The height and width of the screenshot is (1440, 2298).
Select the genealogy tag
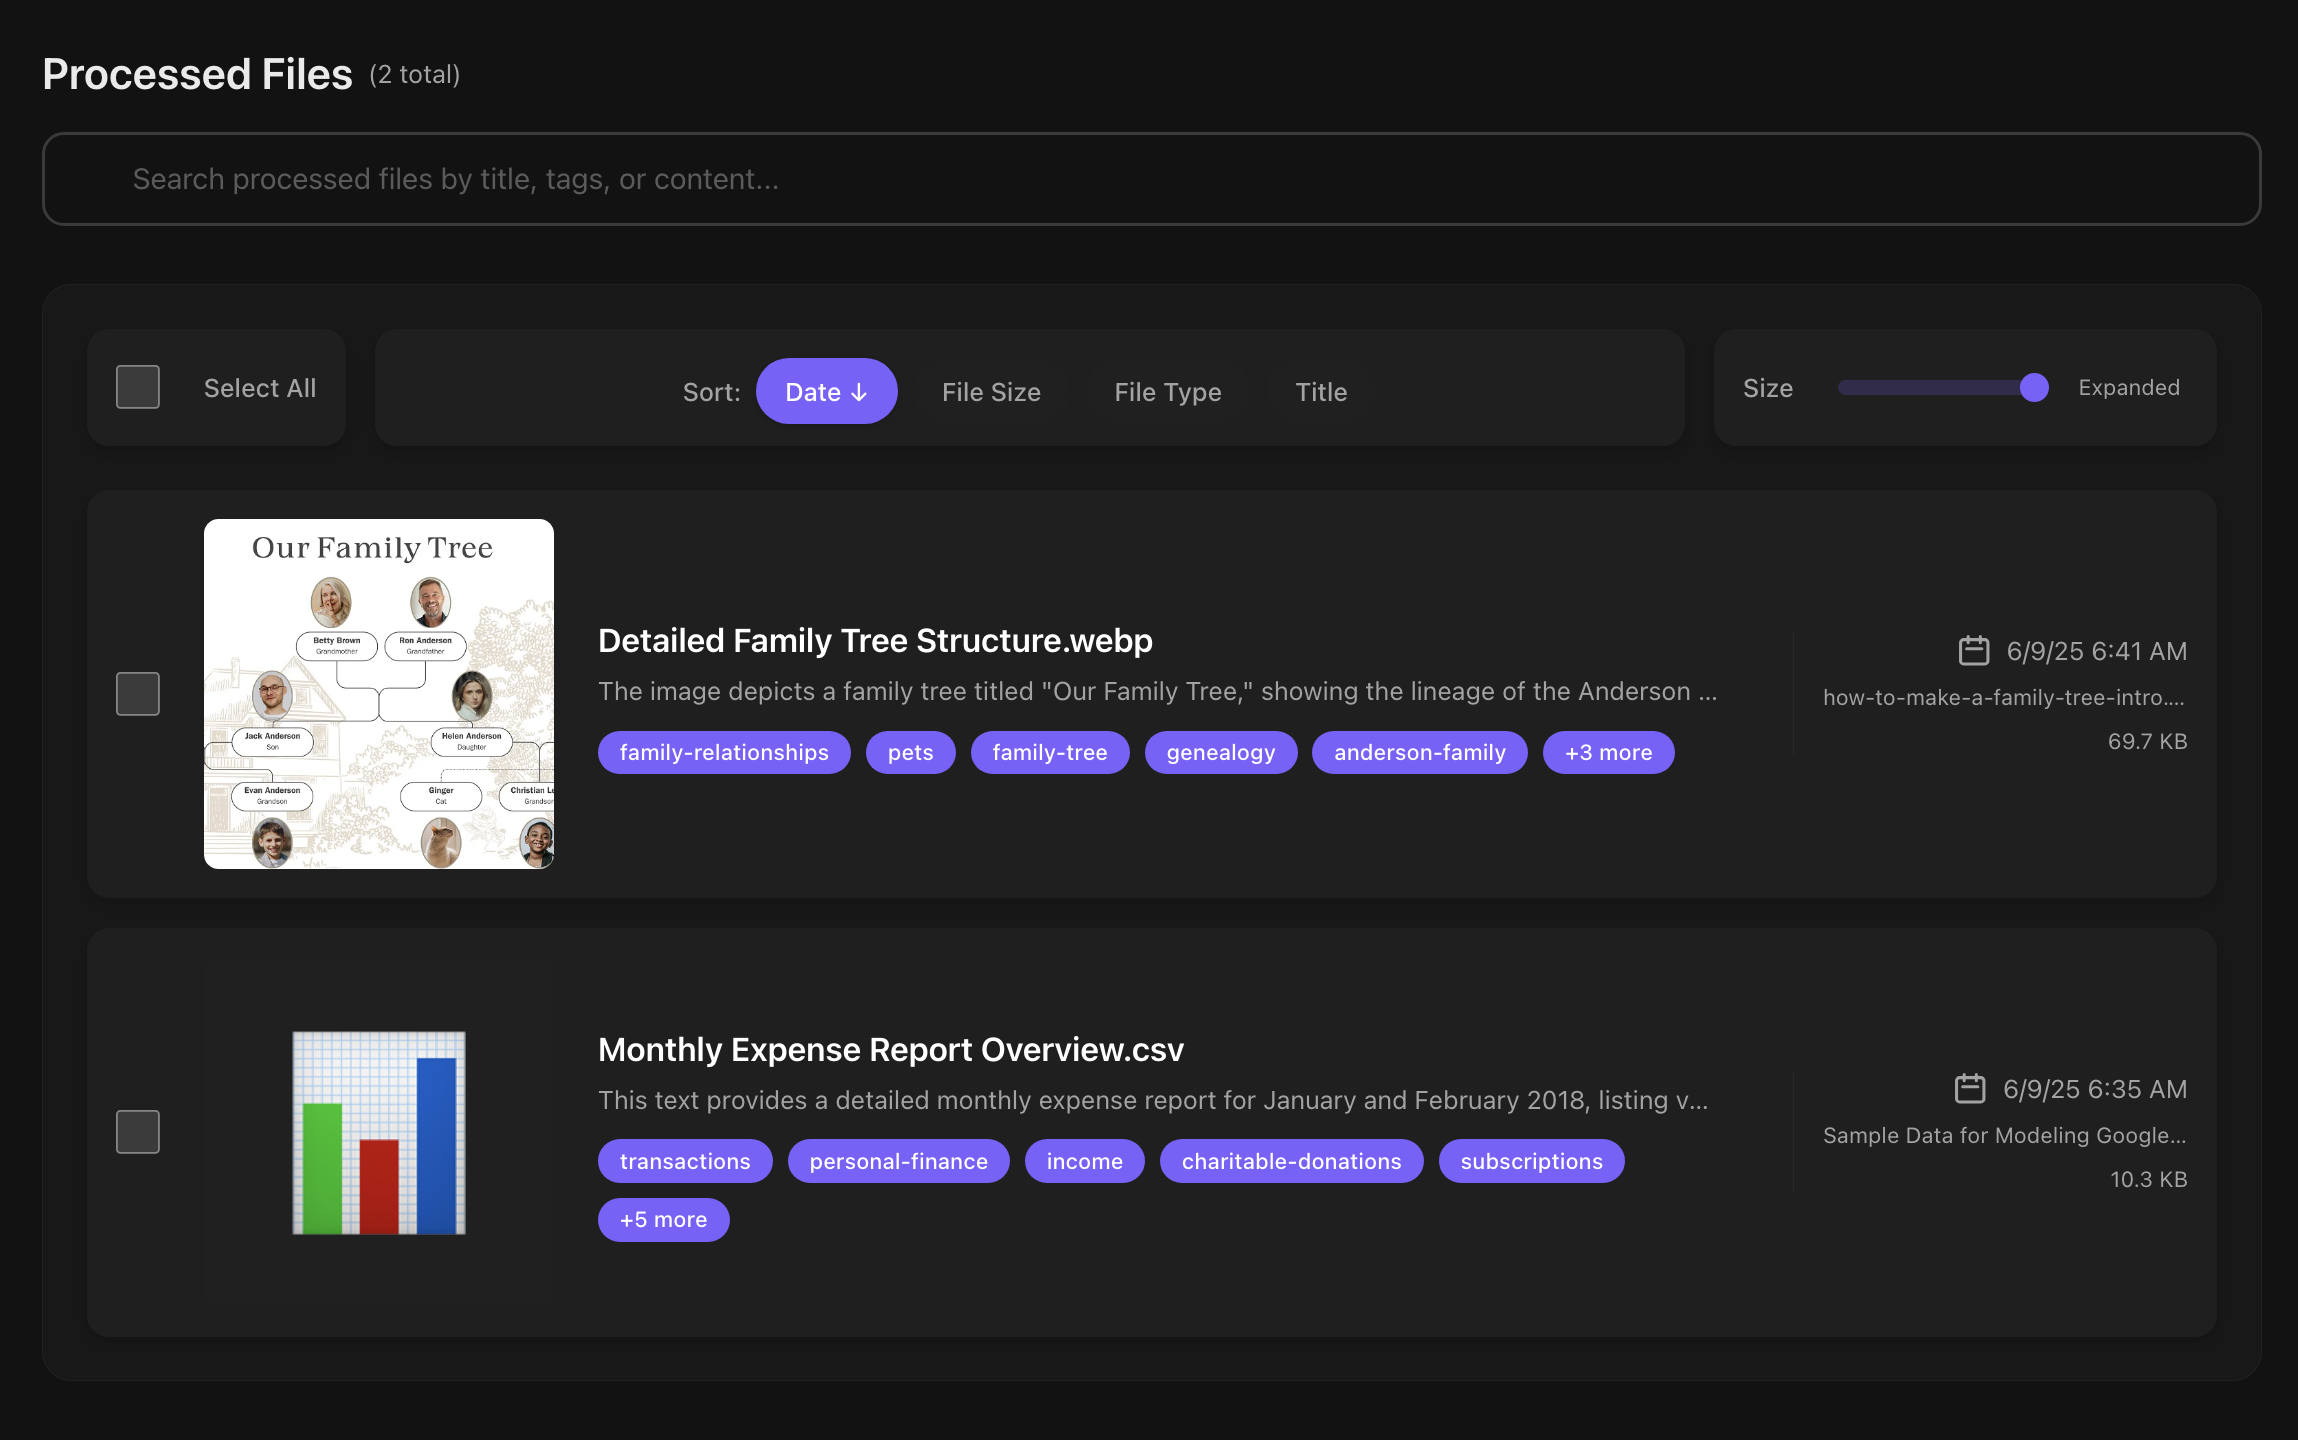(1220, 752)
